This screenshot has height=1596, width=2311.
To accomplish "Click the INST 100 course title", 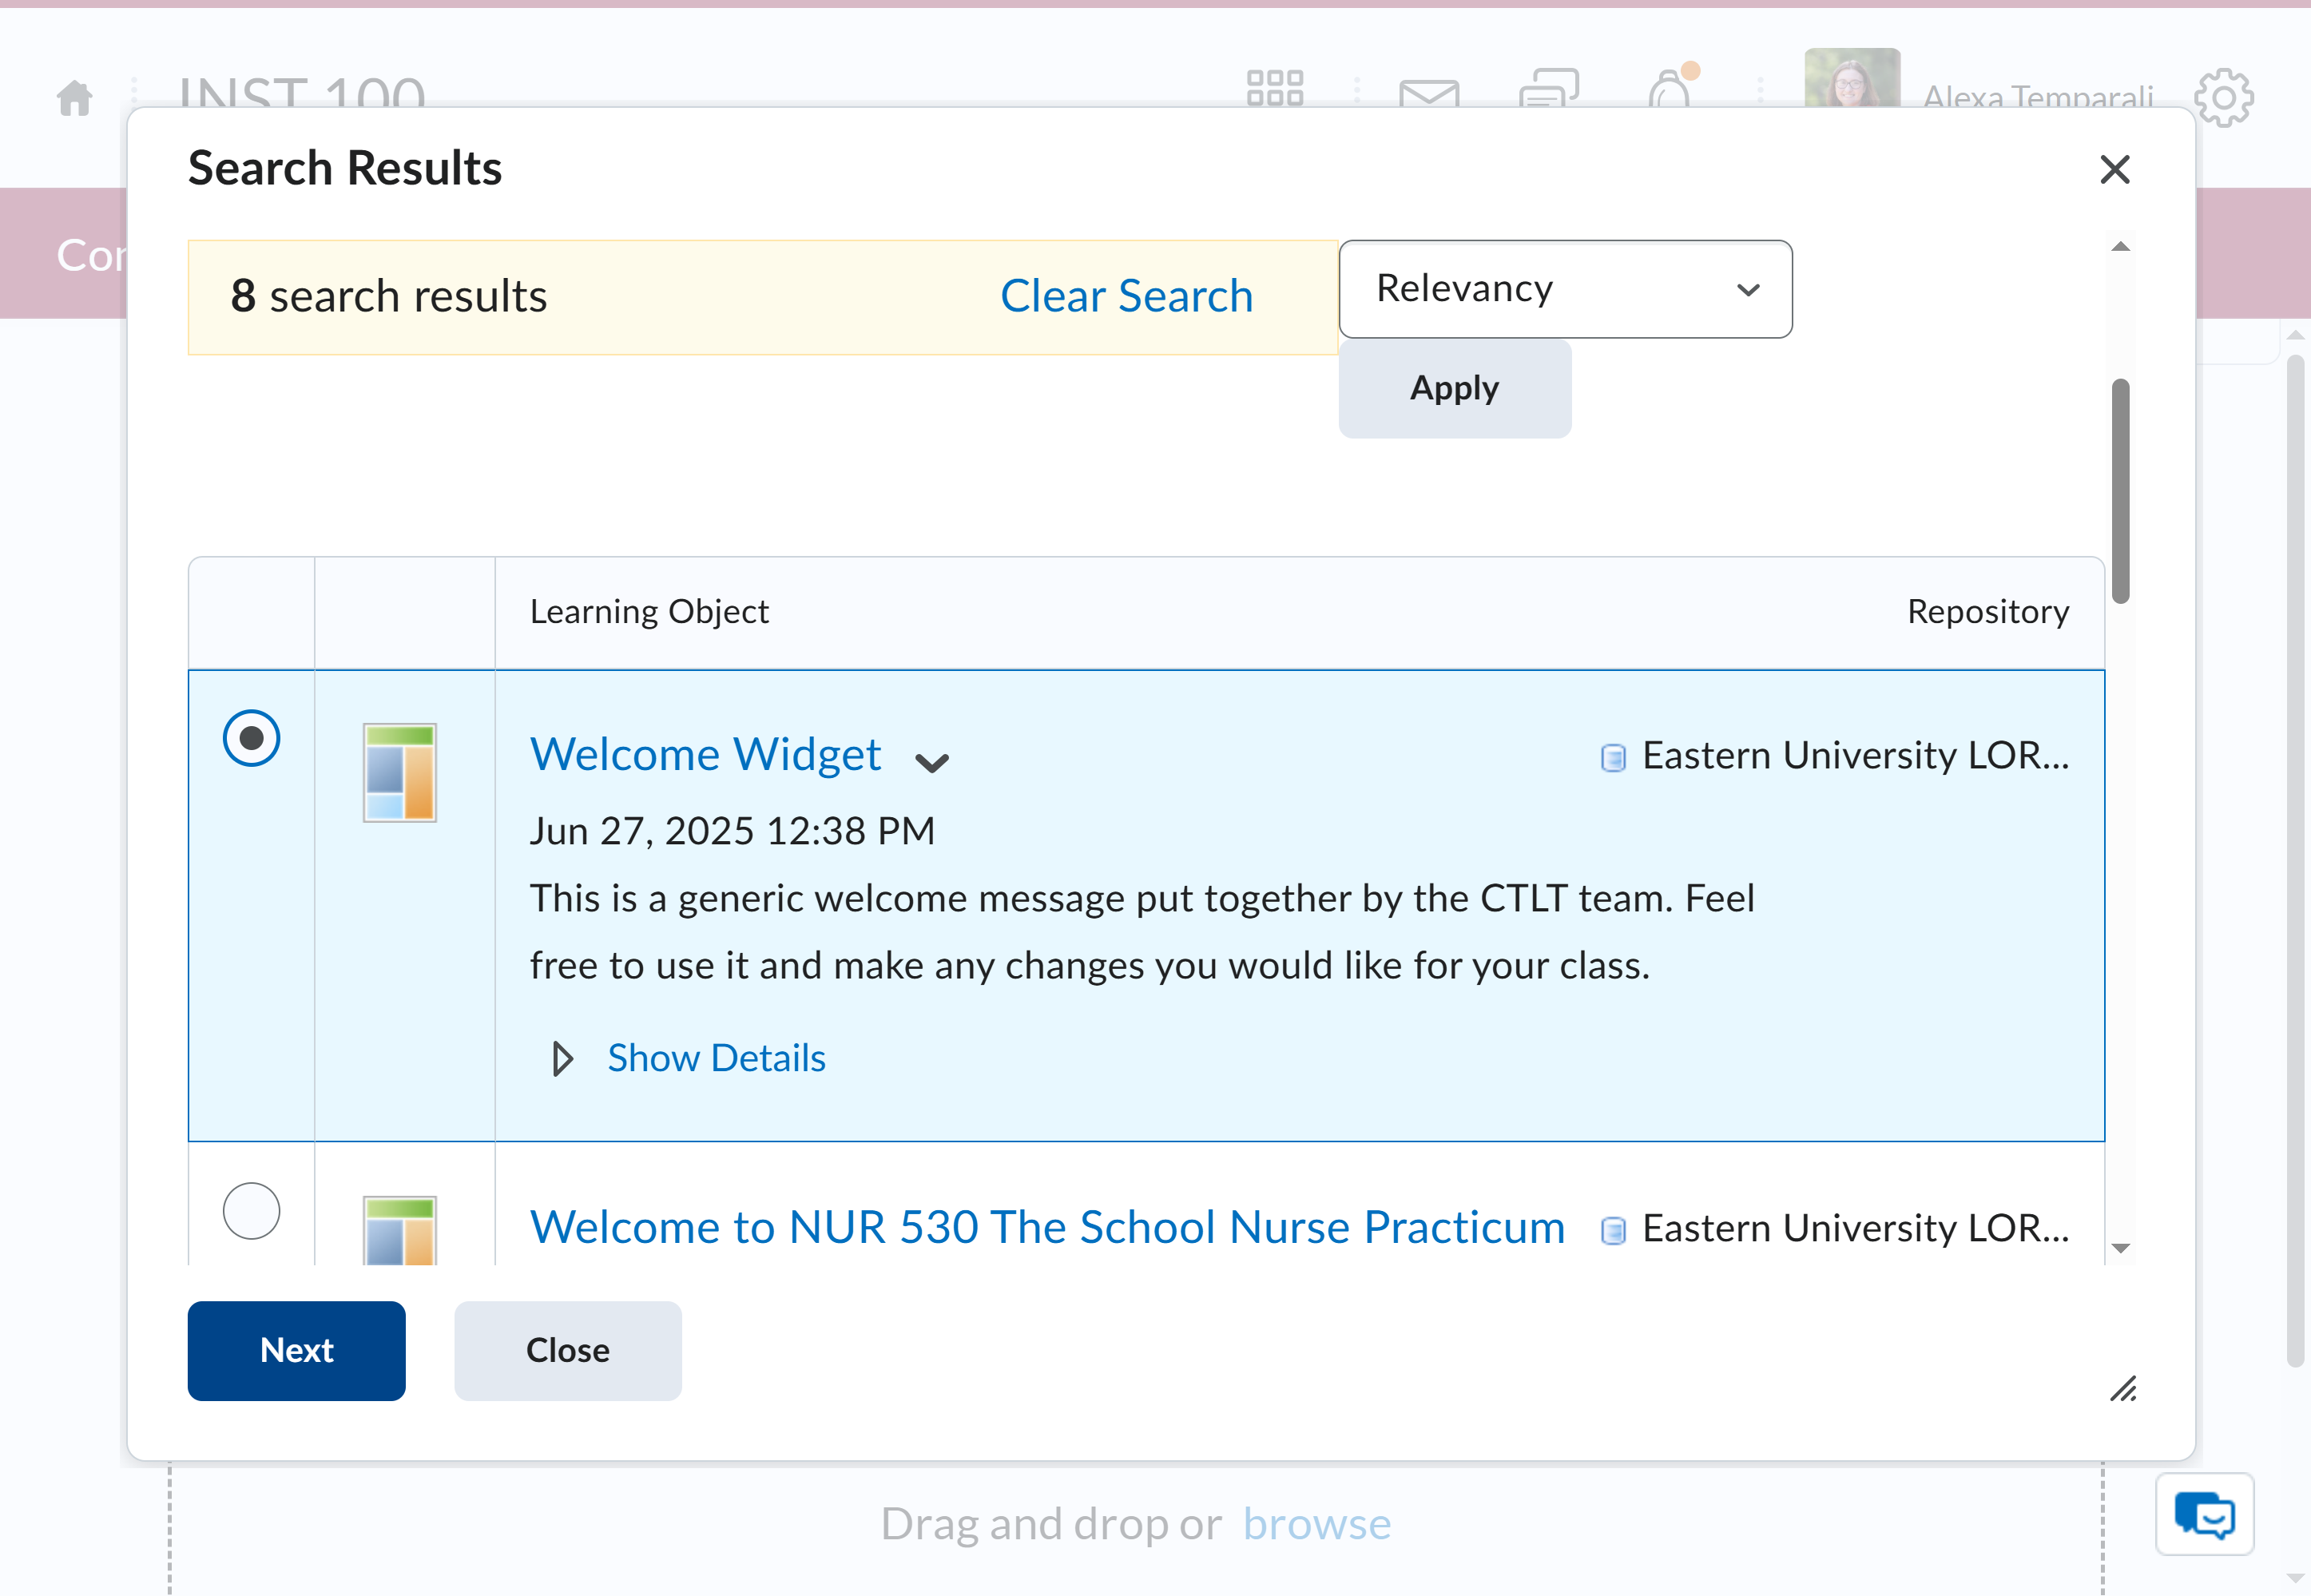I will pyautogui.click(x=302, y=93).
